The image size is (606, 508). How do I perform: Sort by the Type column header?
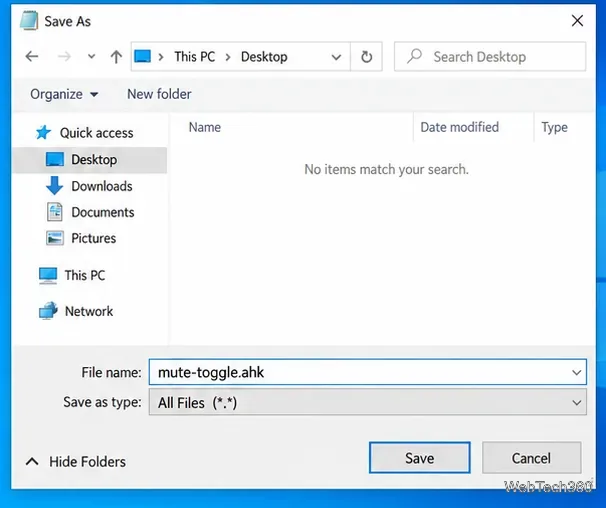point(554,127)
